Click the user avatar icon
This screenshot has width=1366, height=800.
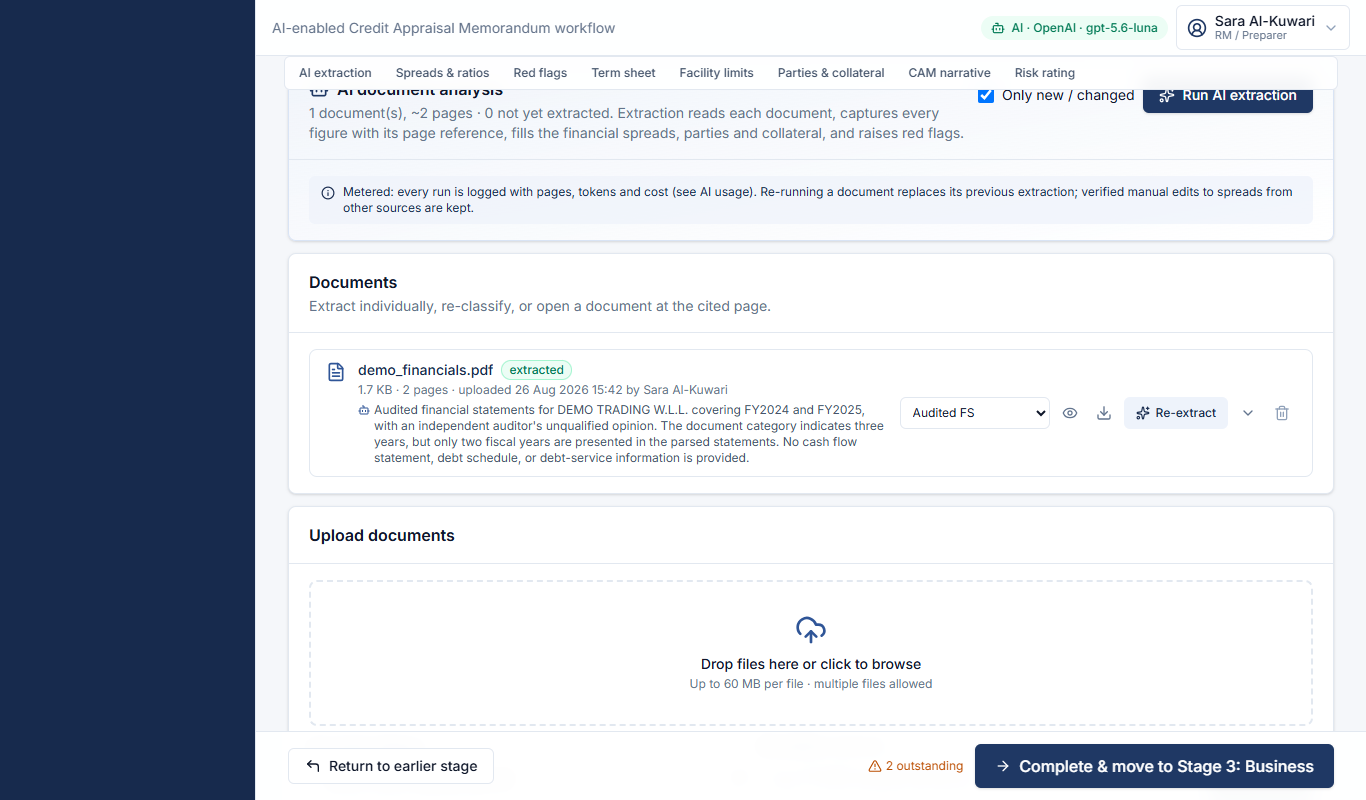(1197, 28)
